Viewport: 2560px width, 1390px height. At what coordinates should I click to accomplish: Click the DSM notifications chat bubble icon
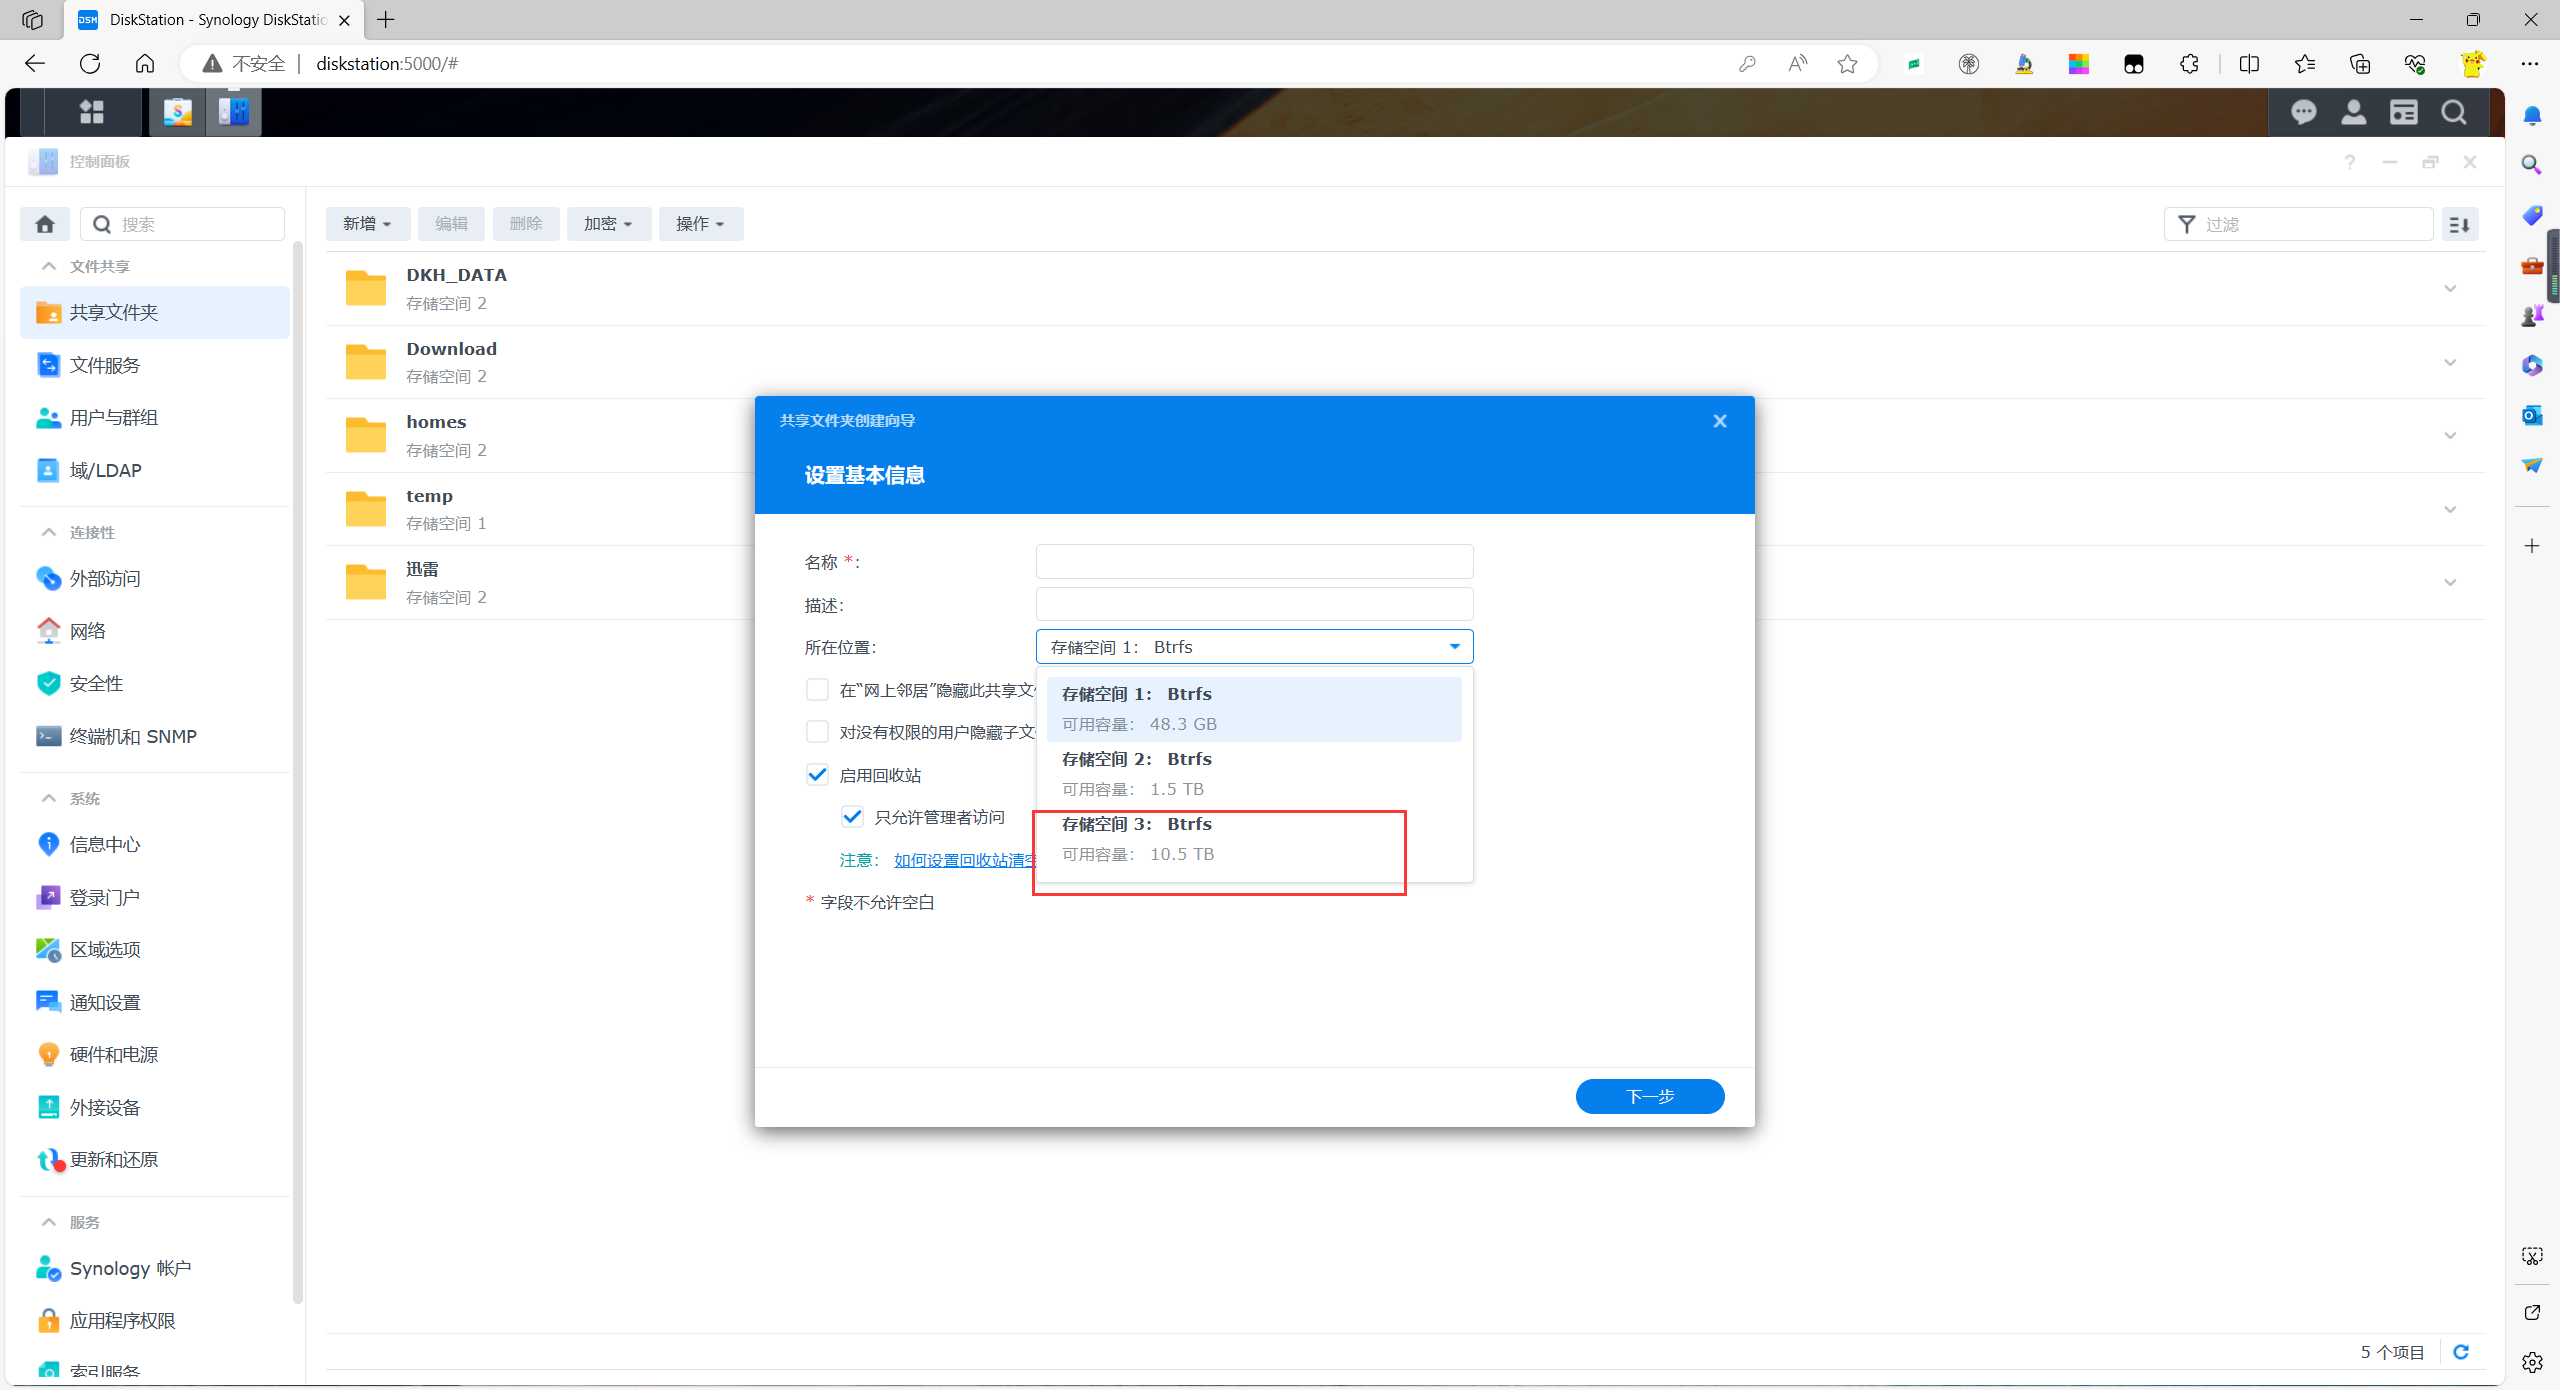tap(2304, 112)
